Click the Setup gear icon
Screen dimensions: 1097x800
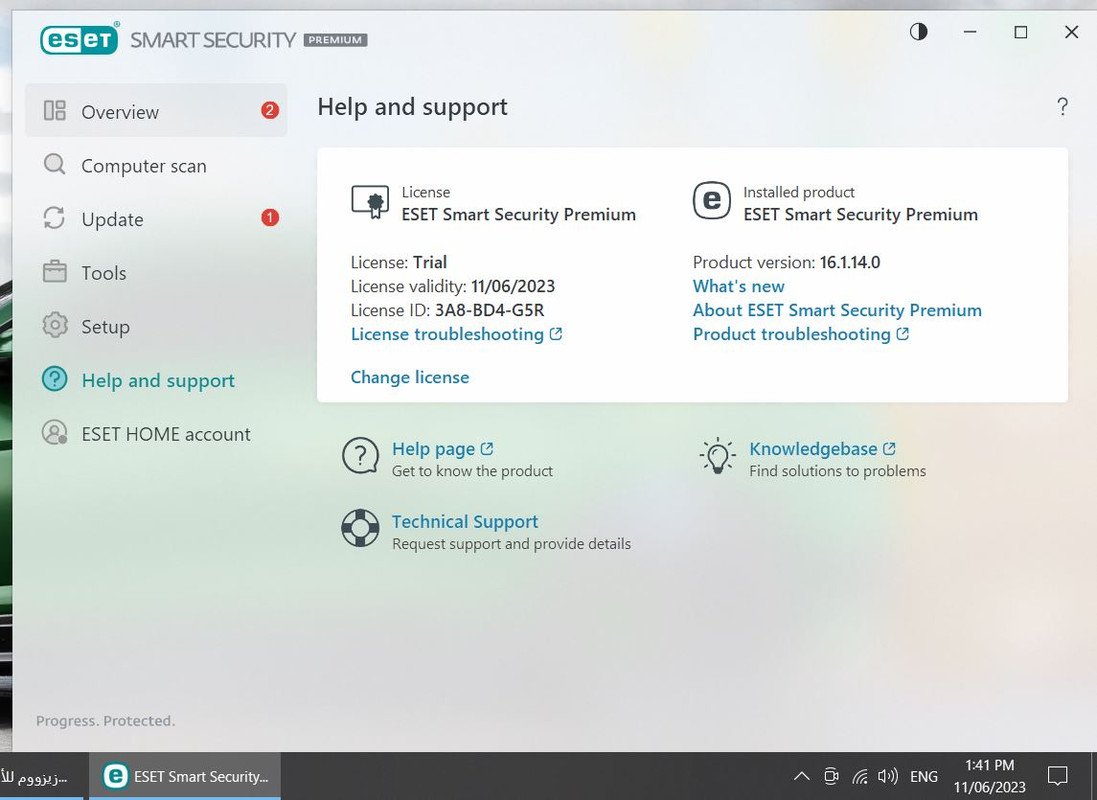tap(55, 325)
